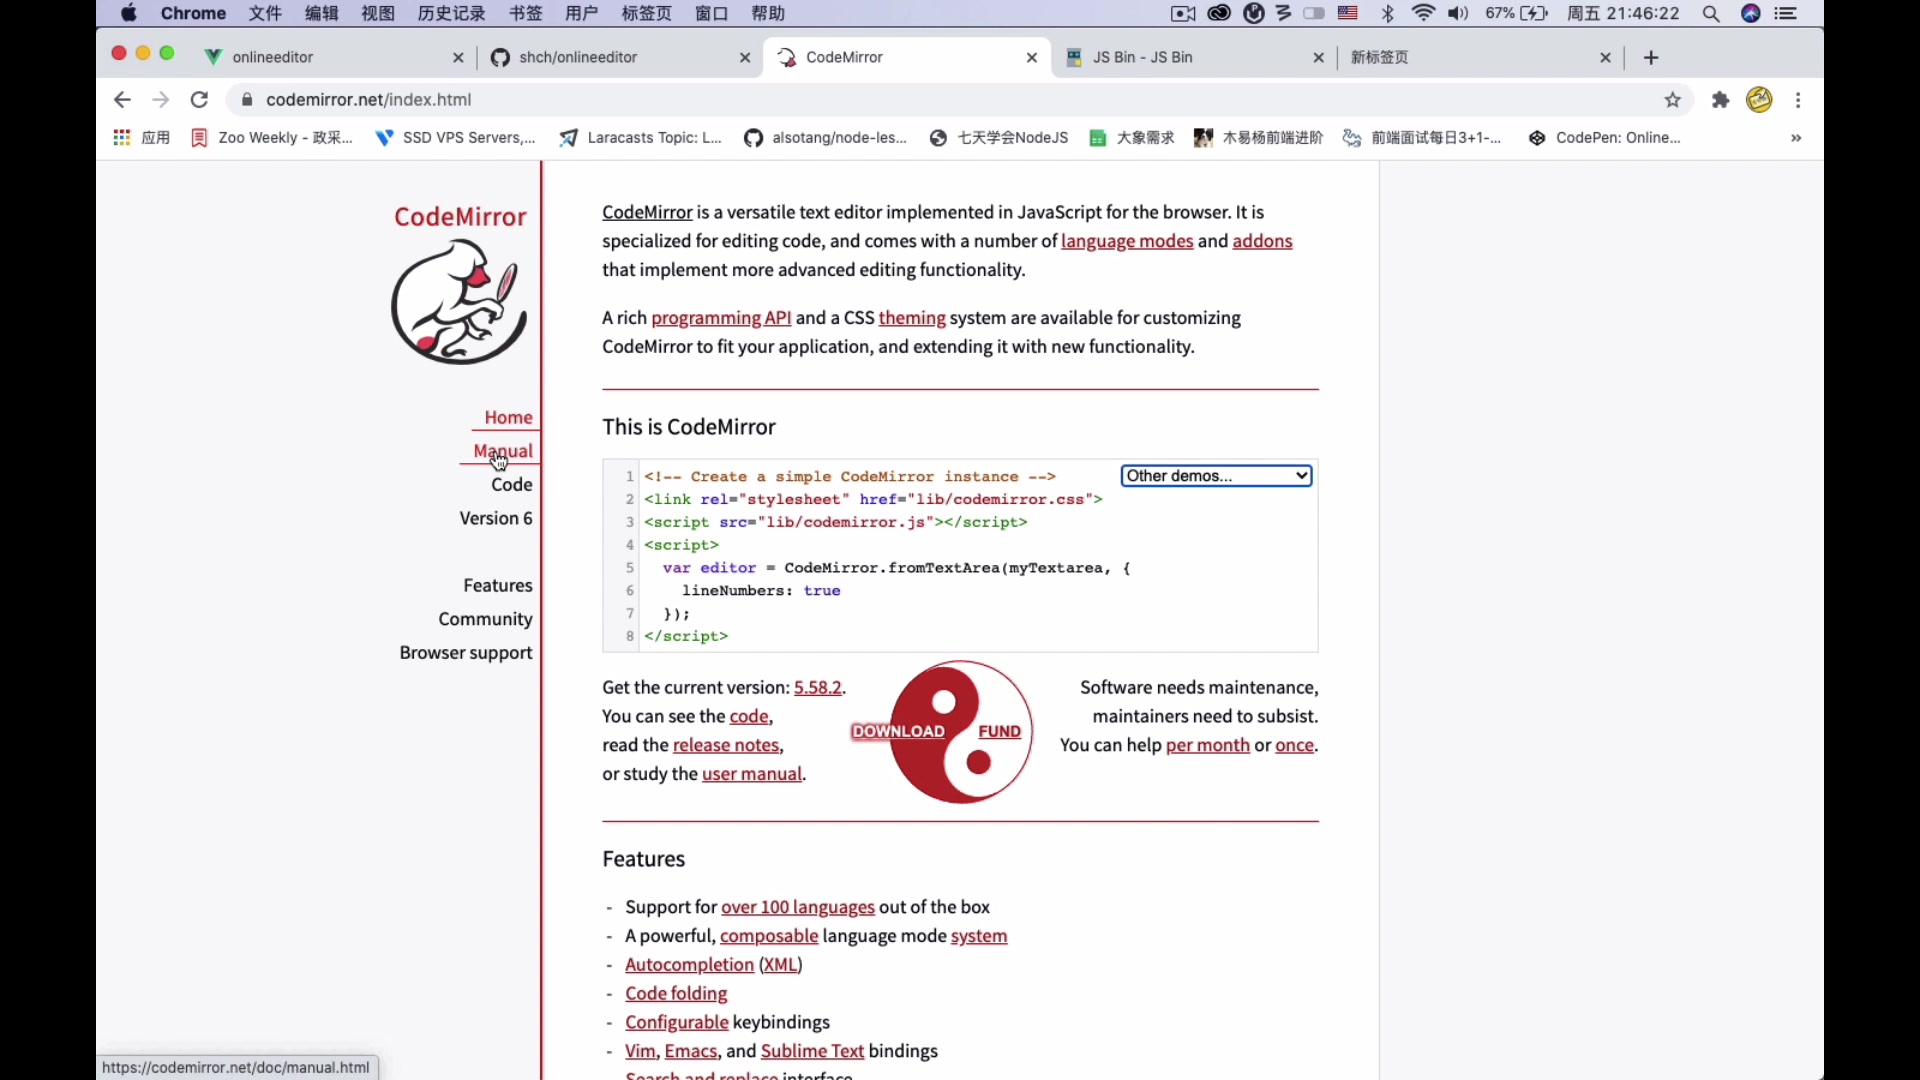Switch to the 新标签页 tab

click(1480, 58)
